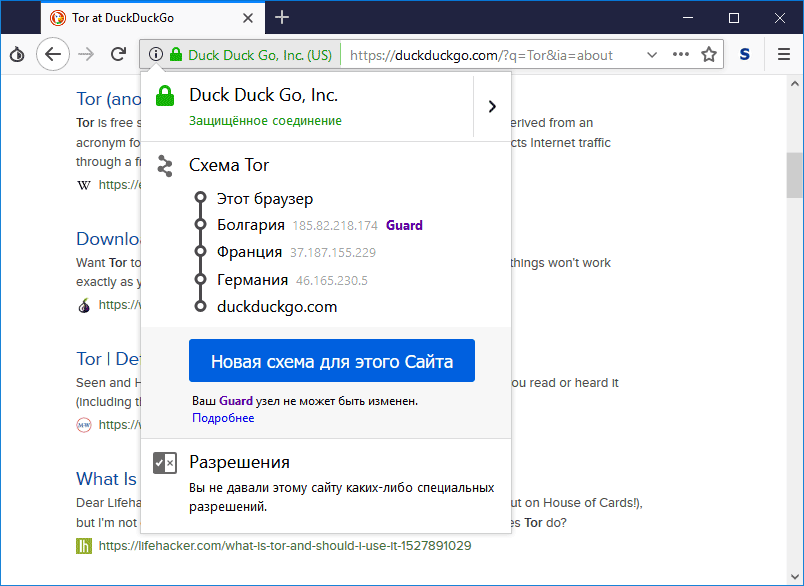This screenshot has height=586, width=804.
Task: Click the Tor circuit icon beside Схема Tor
Action: point(165,166)
